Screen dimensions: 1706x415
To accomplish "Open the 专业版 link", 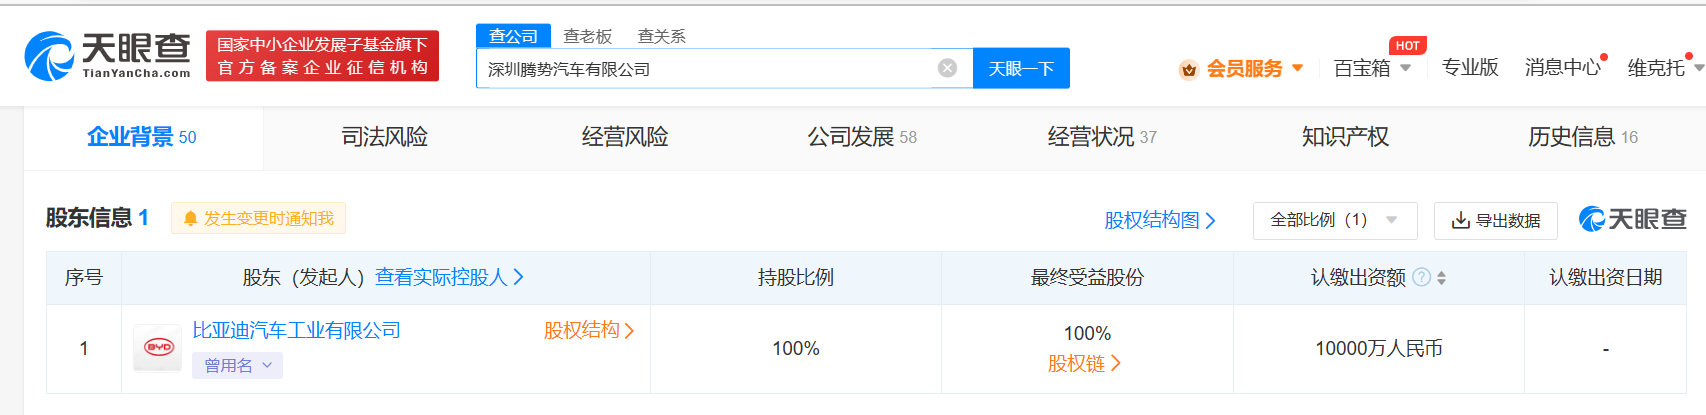I will pyautogui.click(x=1470, y=67).
